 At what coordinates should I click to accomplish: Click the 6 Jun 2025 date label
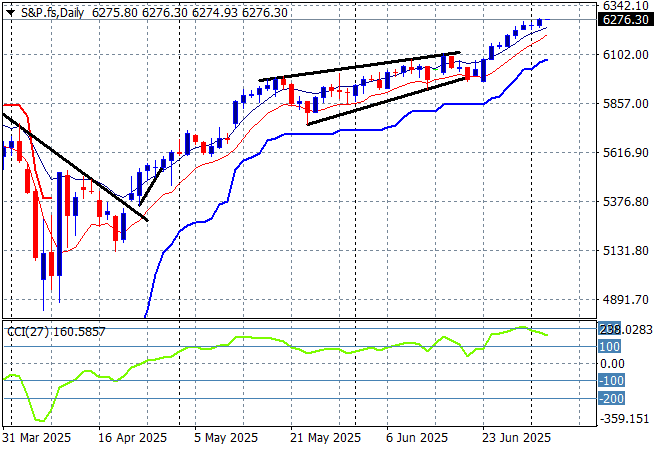(x=414, y=438)
